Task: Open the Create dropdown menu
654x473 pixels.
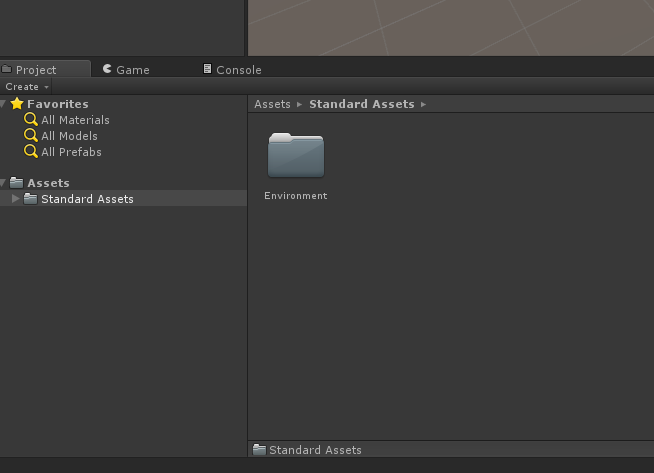Action: point(27,87)
